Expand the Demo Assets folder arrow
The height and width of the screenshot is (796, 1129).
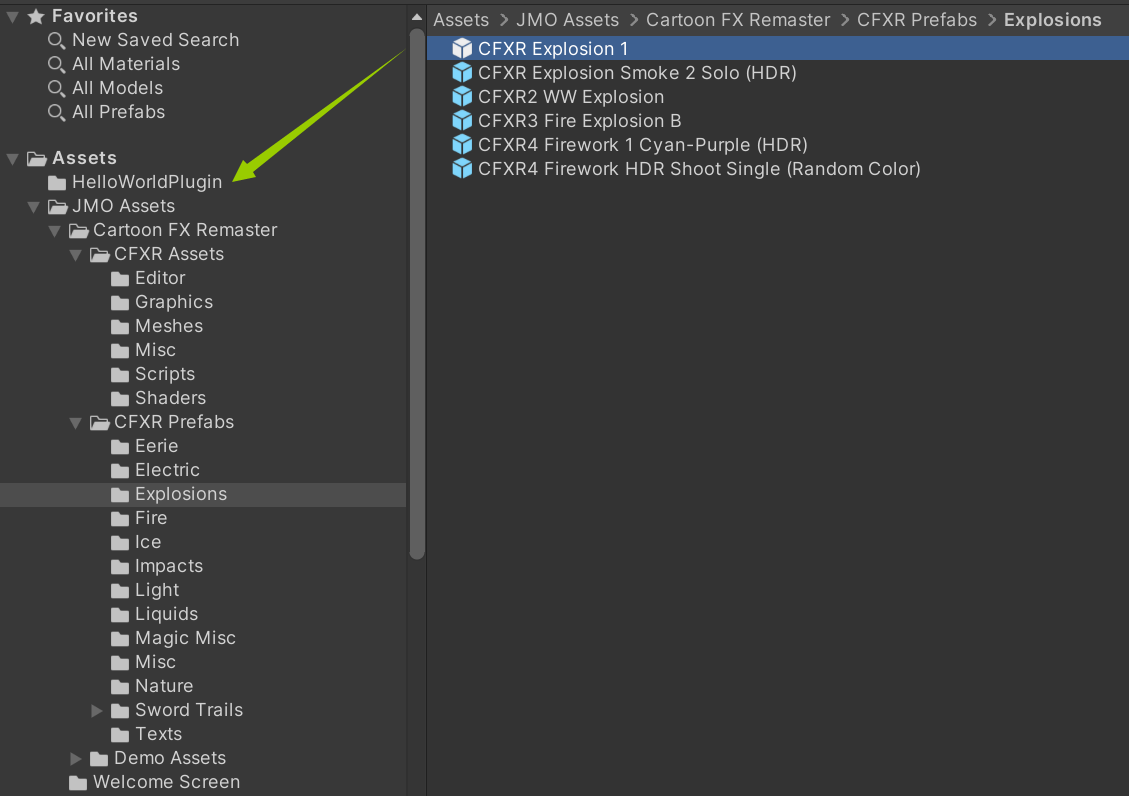pos(76,759)
